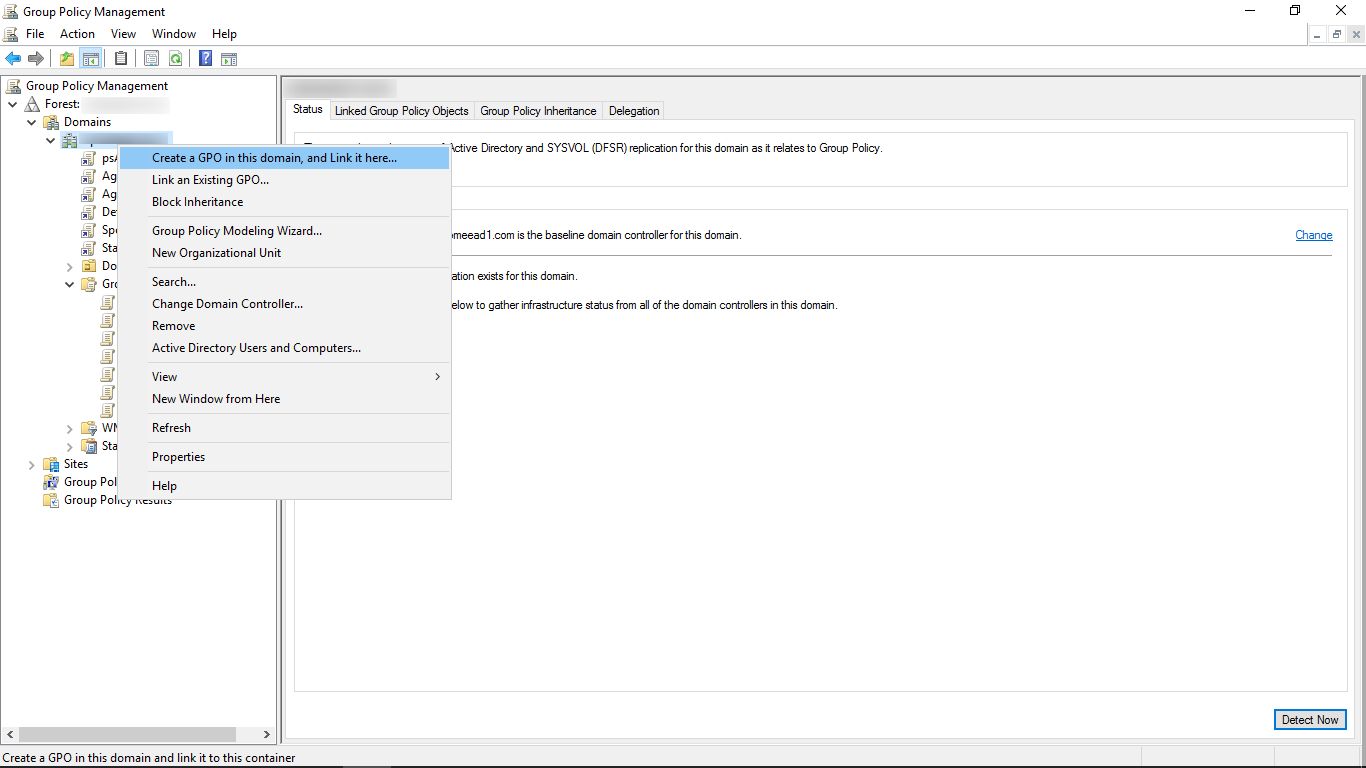Open Help via blue question mark icon

(x=205, y=58)
